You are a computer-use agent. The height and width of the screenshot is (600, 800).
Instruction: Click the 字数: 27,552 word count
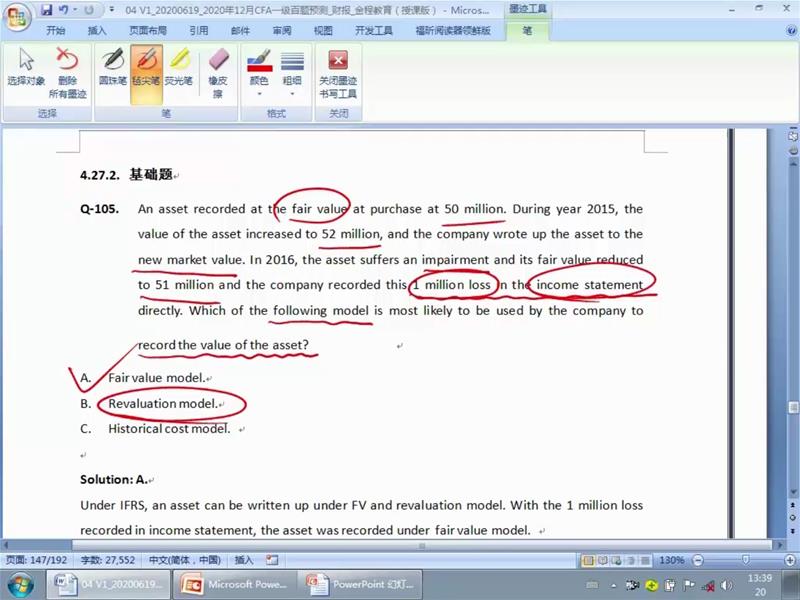pos(108,560)
